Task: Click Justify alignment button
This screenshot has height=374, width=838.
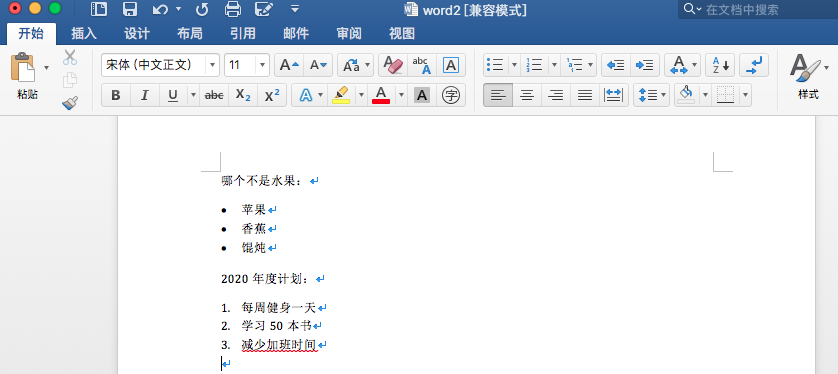Action: [x=585, y=95]
